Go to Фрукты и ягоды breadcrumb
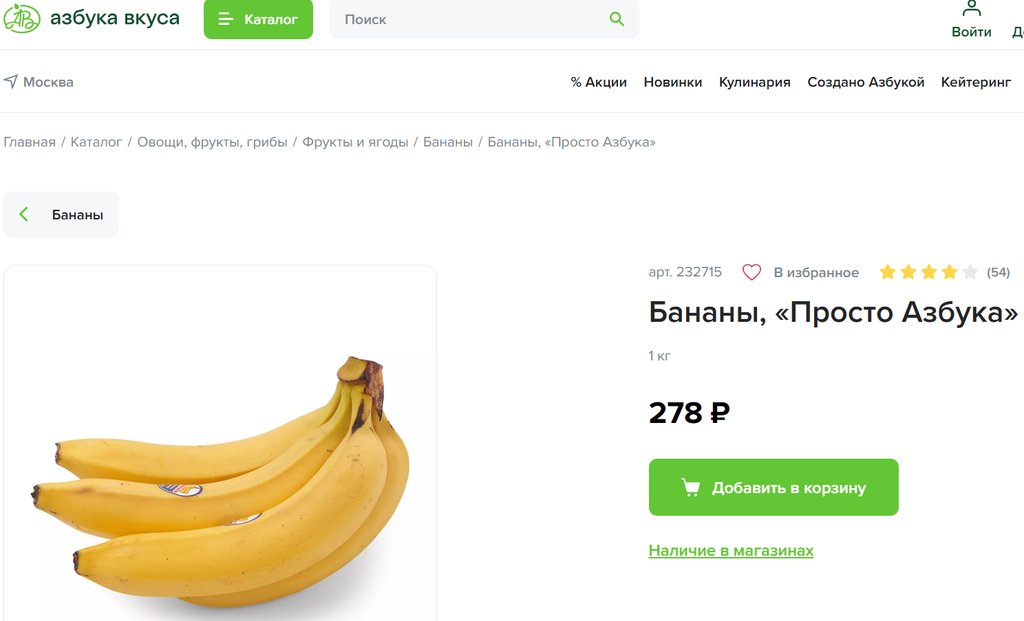 coord(355,142)
